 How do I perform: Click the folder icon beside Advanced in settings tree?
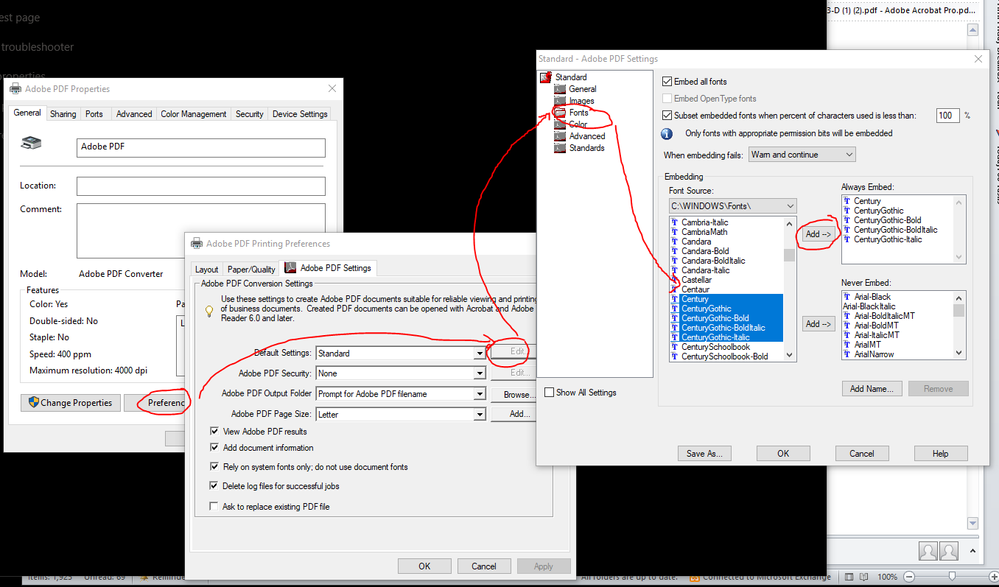pyautogui.click(x=560, y=136)
